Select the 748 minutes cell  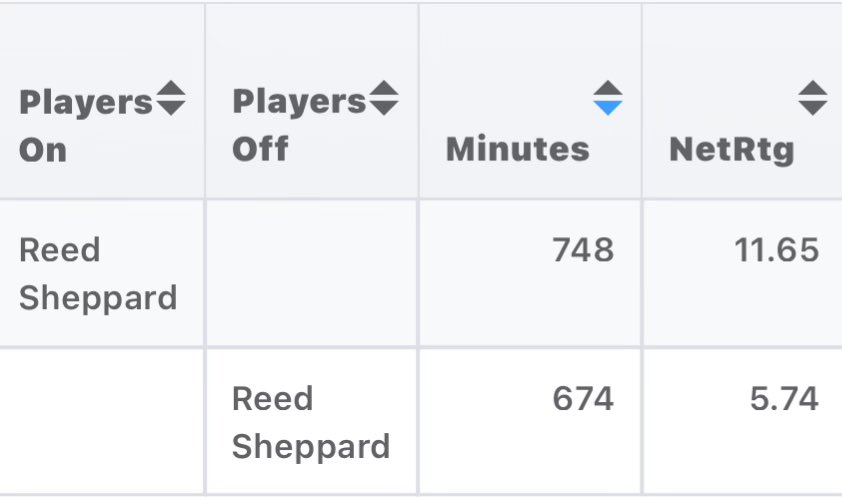(x=583, y=250)
